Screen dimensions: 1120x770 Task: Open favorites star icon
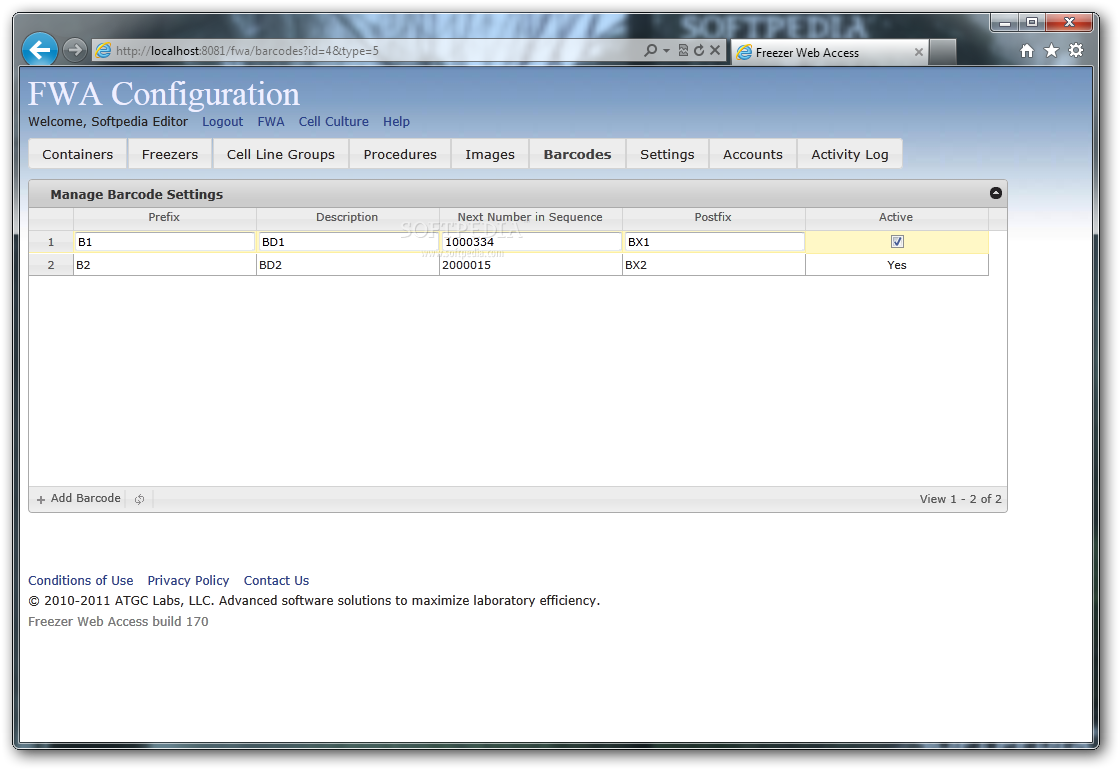pos(1051,51)
